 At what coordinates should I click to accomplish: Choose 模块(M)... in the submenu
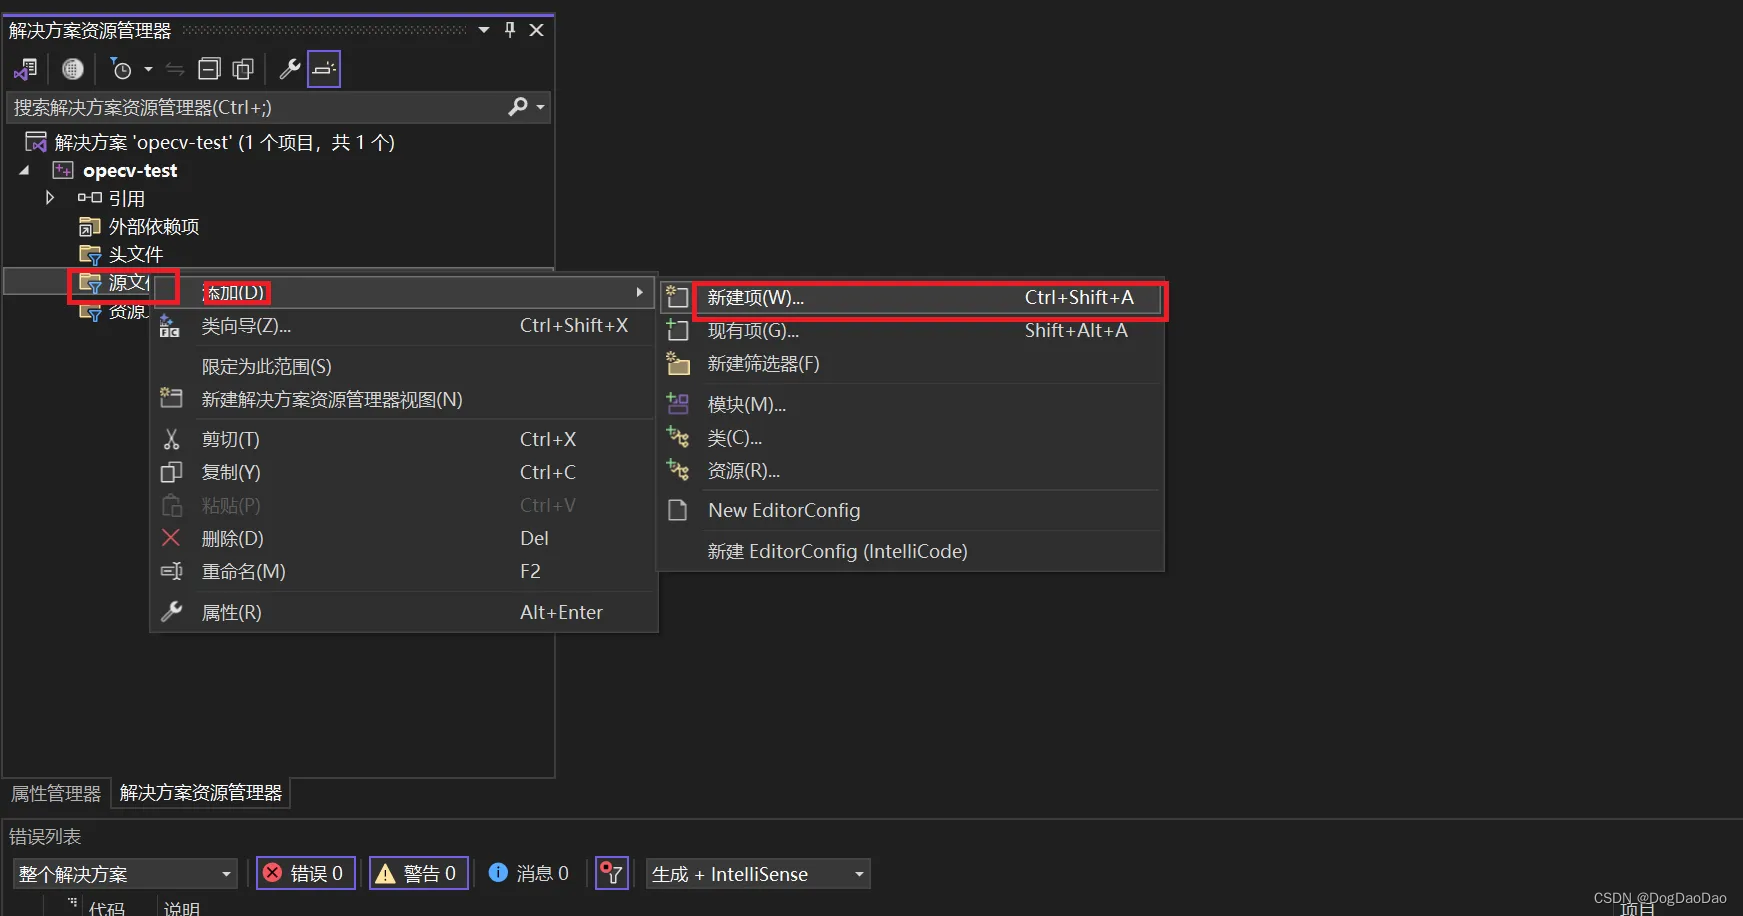(x=912, y=405)
